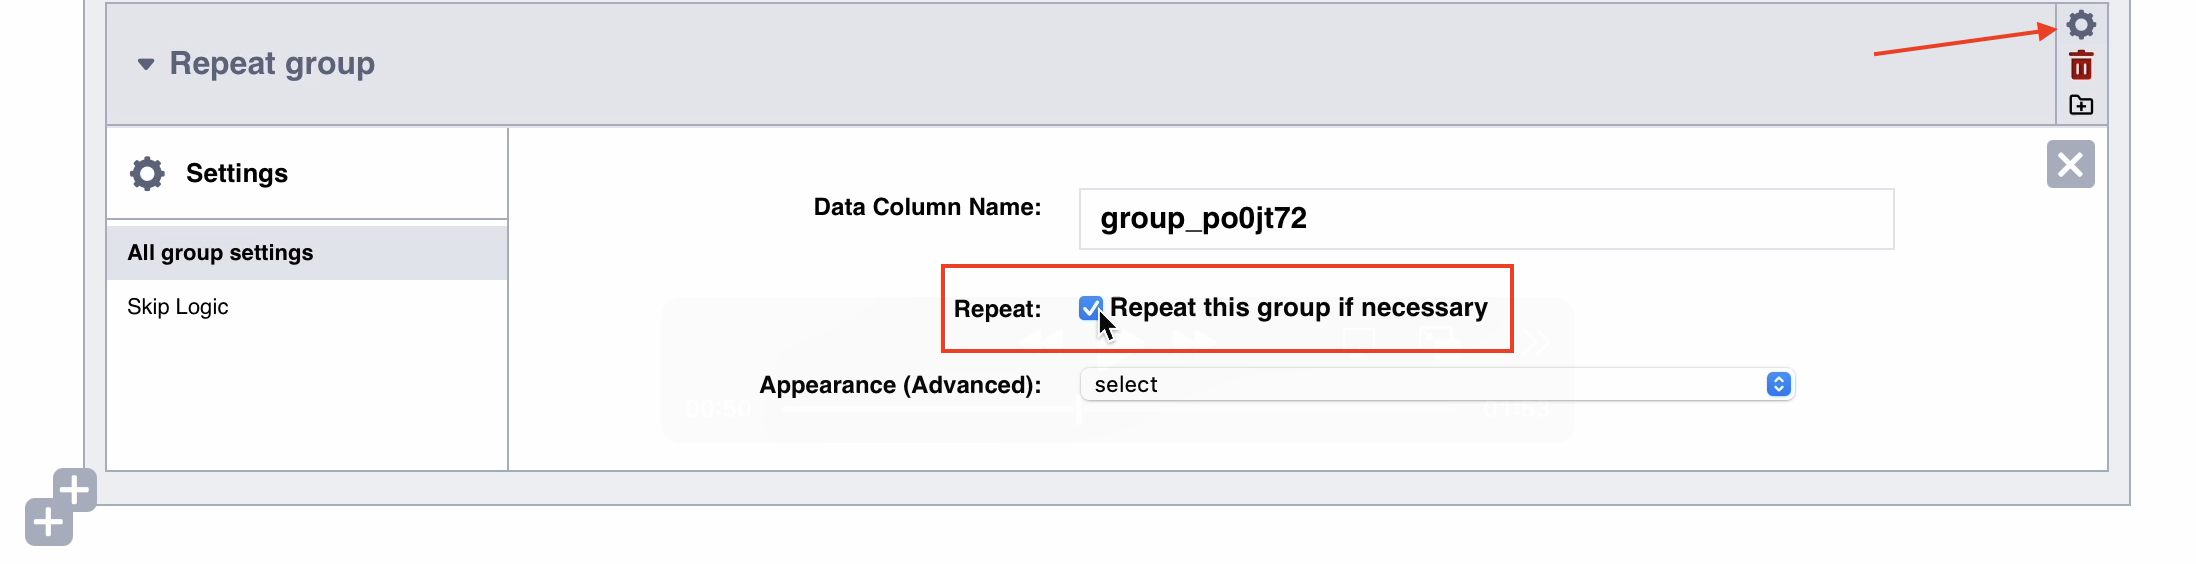
Task: Click the 'Repeat group' title text
Action: point(272,64)
